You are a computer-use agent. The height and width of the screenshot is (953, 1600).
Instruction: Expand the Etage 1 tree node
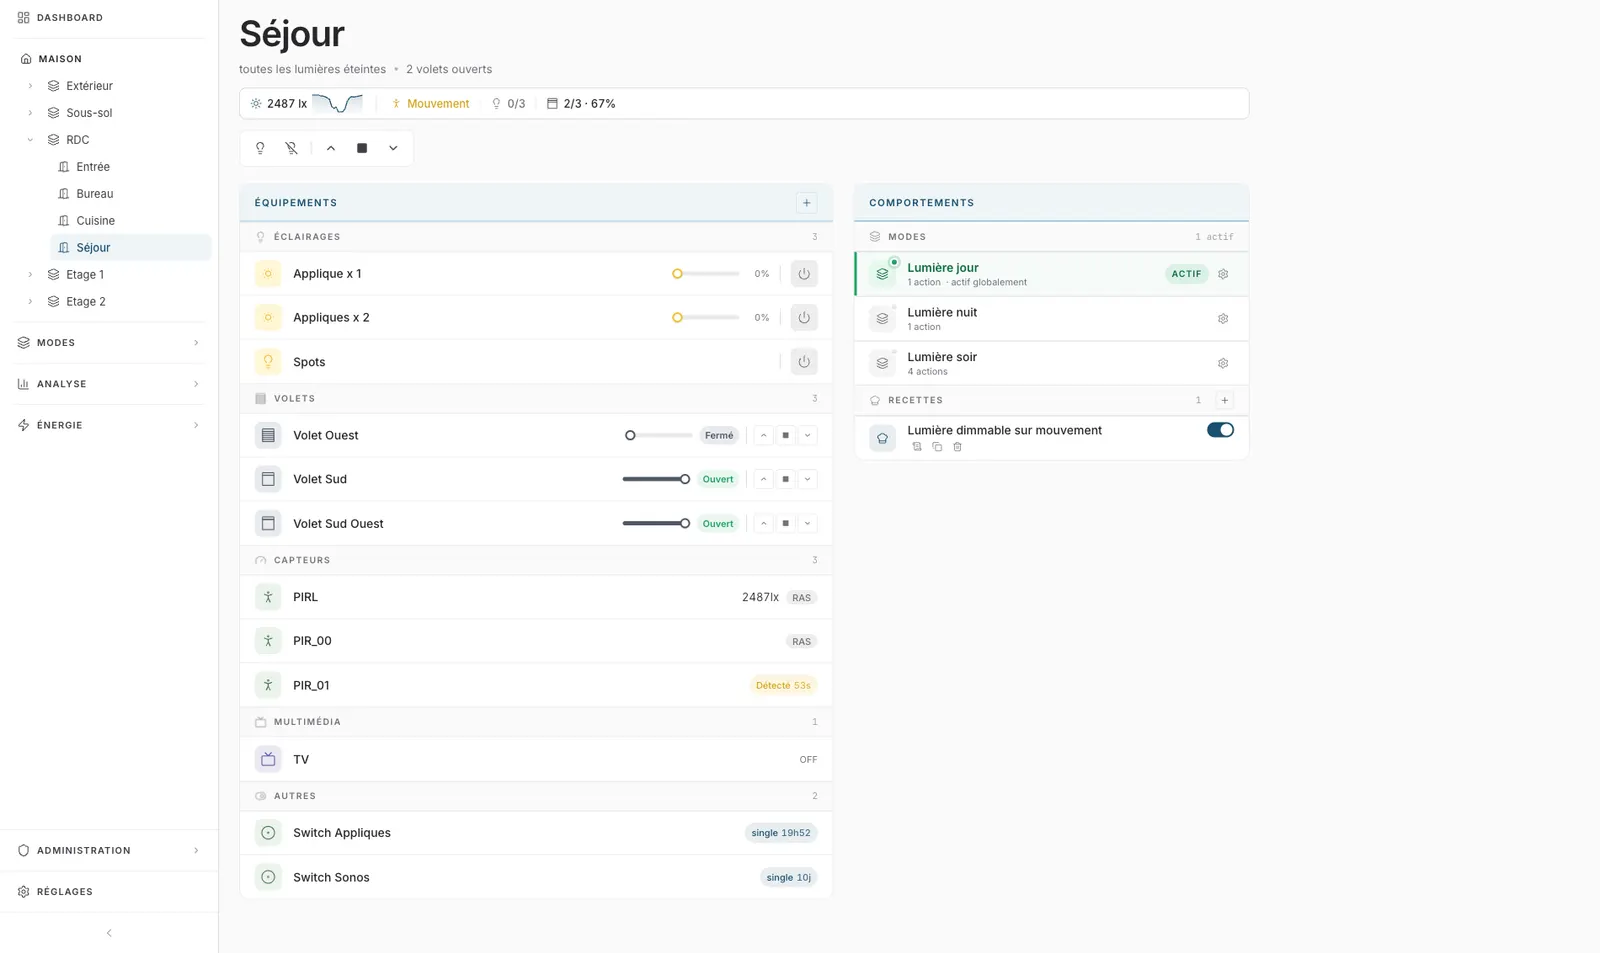[30, 275]
